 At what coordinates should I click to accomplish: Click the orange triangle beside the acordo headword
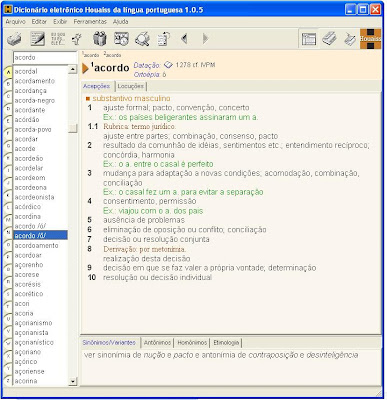[85, 68]
